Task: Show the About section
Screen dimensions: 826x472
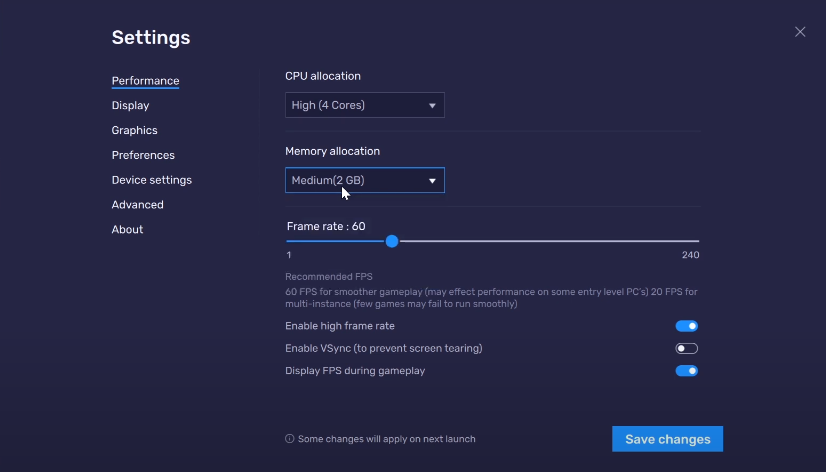Action: coord(127,229)
